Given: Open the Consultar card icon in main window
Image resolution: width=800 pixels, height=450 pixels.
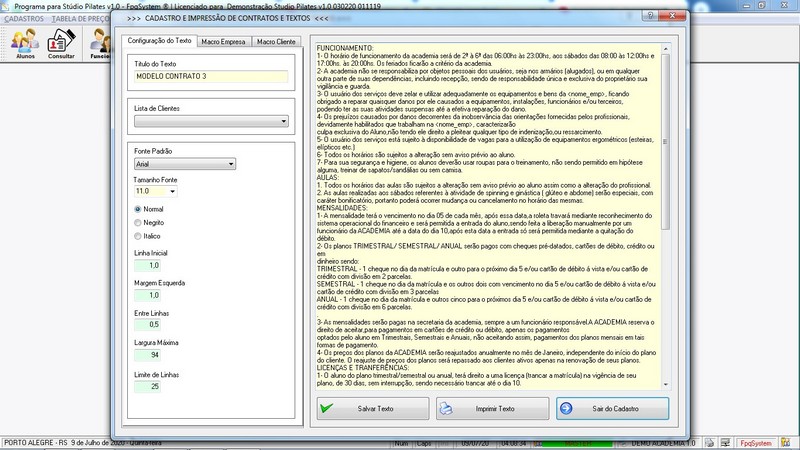Looking at the screenshot, I should point(61,44).
